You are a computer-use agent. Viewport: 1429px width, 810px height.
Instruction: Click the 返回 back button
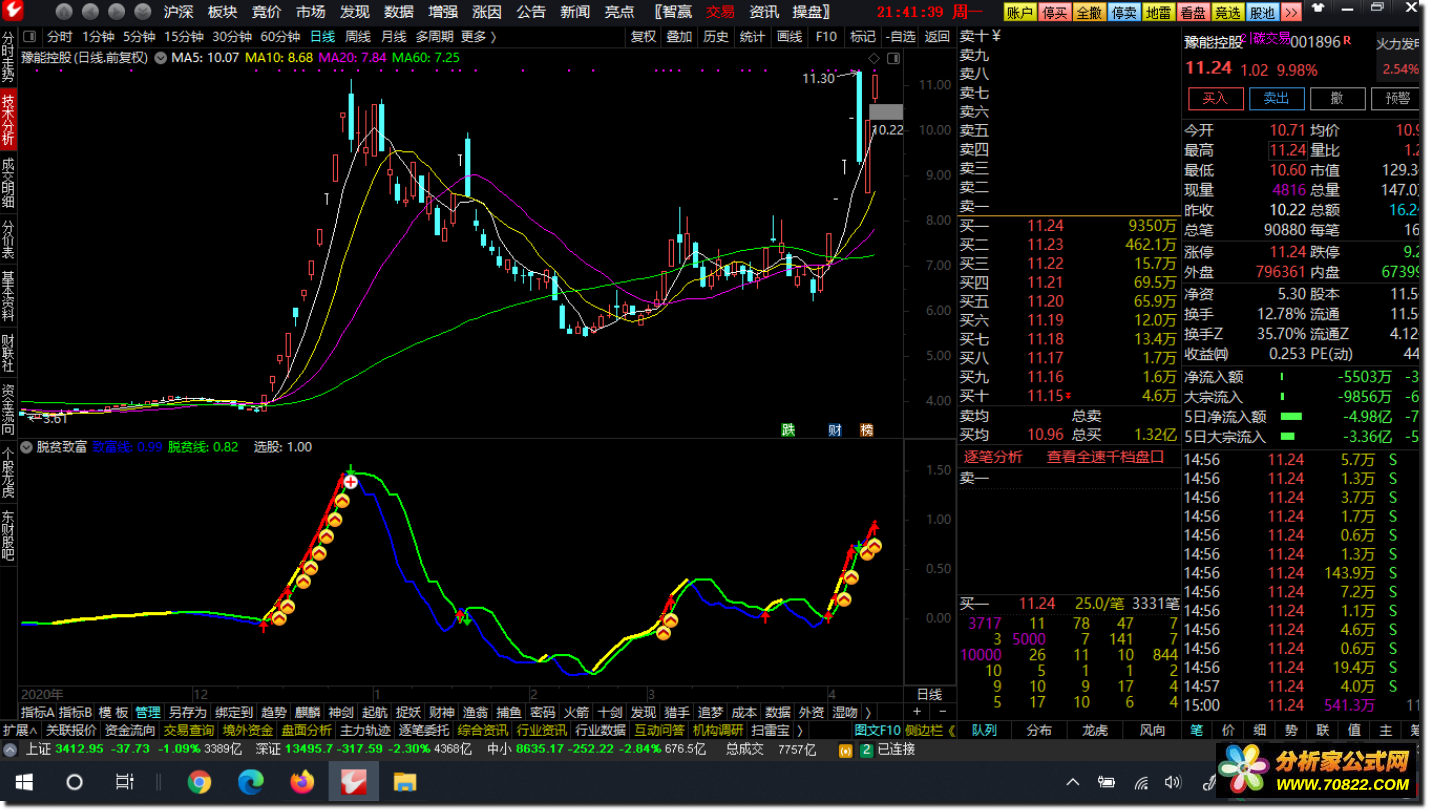pos(937,37)
